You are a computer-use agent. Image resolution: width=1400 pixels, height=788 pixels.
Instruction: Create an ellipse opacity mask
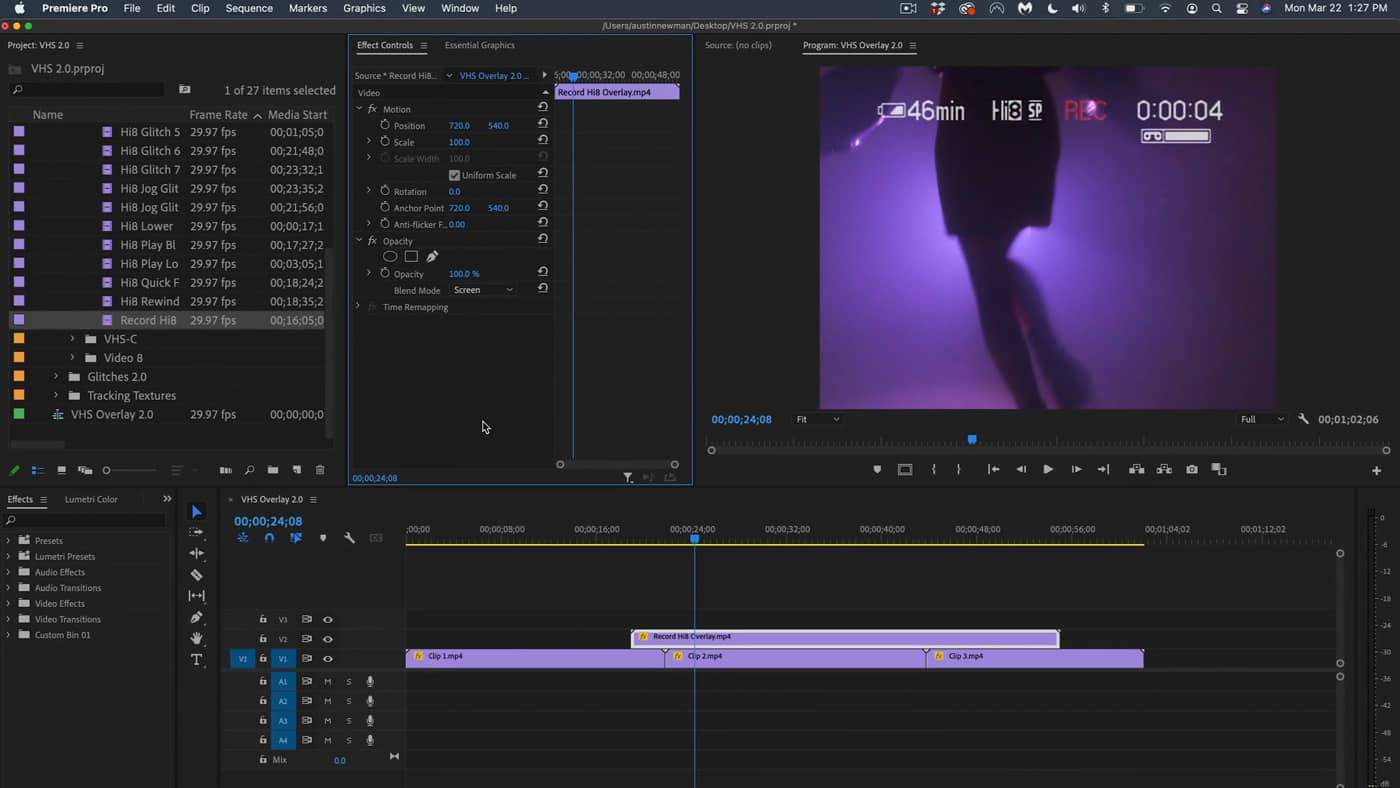(390, 256)
